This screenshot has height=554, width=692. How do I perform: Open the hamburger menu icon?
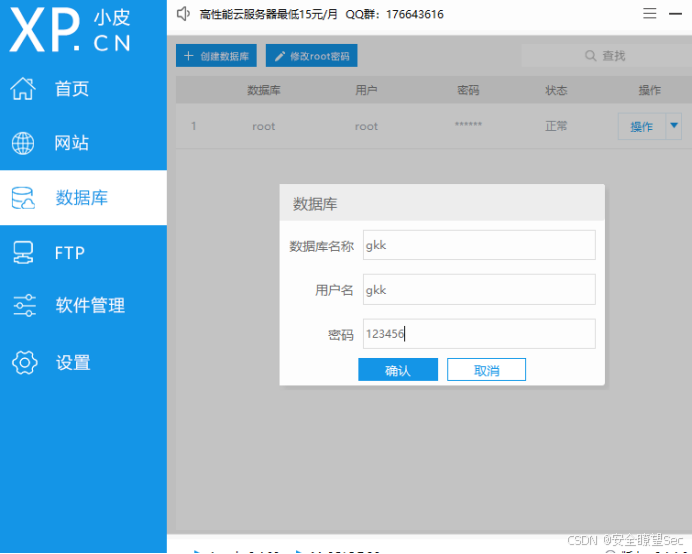pos(649,13)
